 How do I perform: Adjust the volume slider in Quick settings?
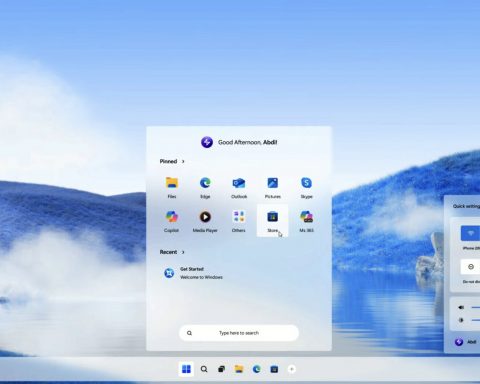tap(475, 307)
